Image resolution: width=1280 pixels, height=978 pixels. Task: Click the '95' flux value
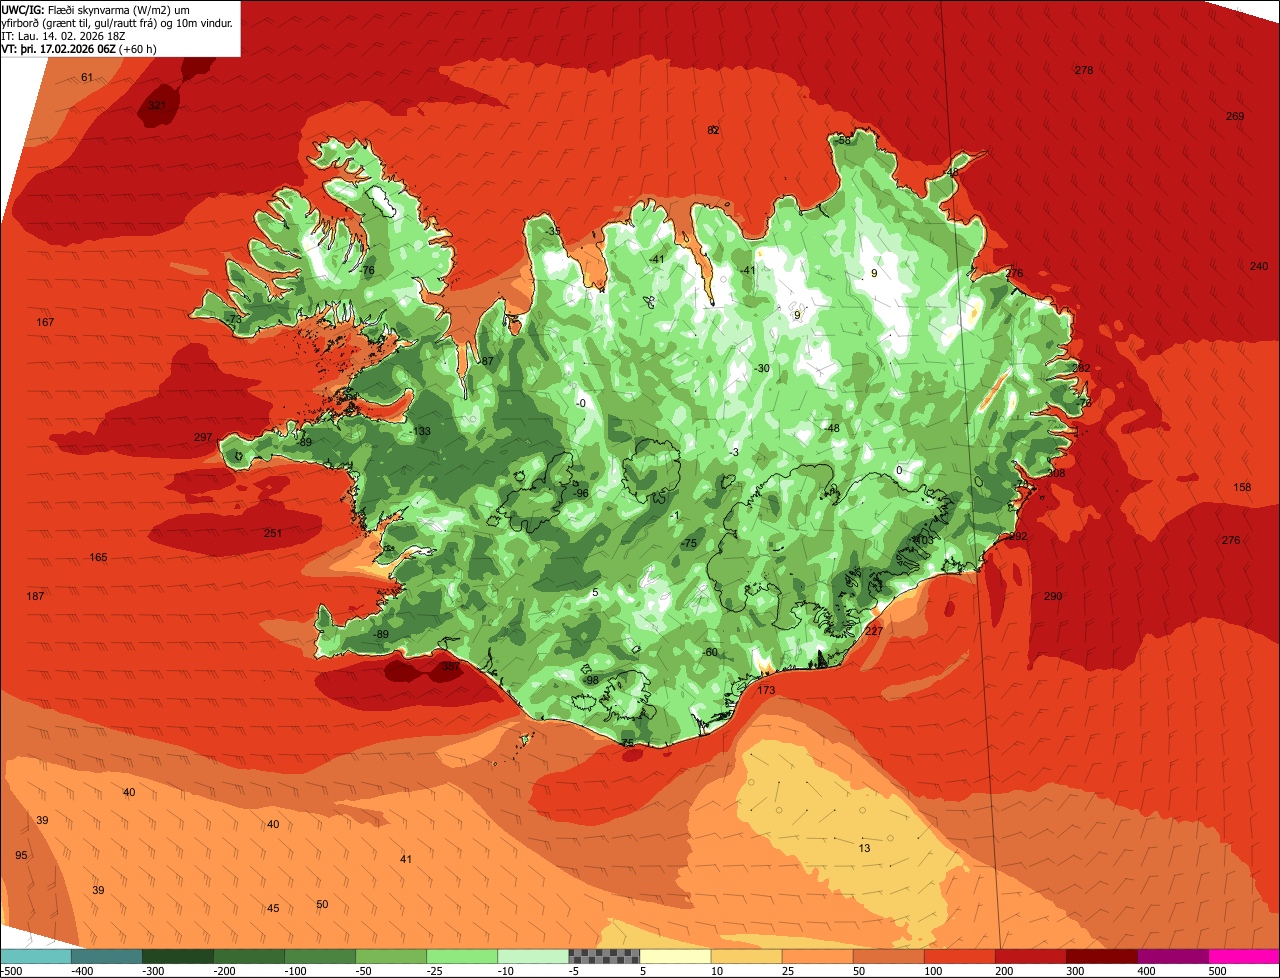tap(21, 855)
